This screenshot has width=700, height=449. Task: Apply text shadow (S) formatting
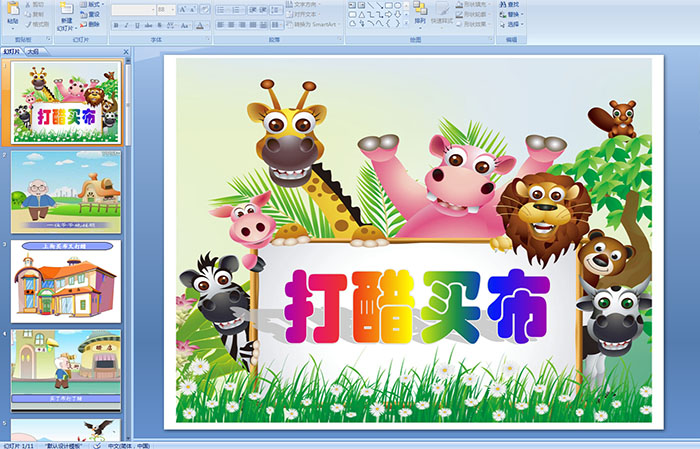[160, 25]
